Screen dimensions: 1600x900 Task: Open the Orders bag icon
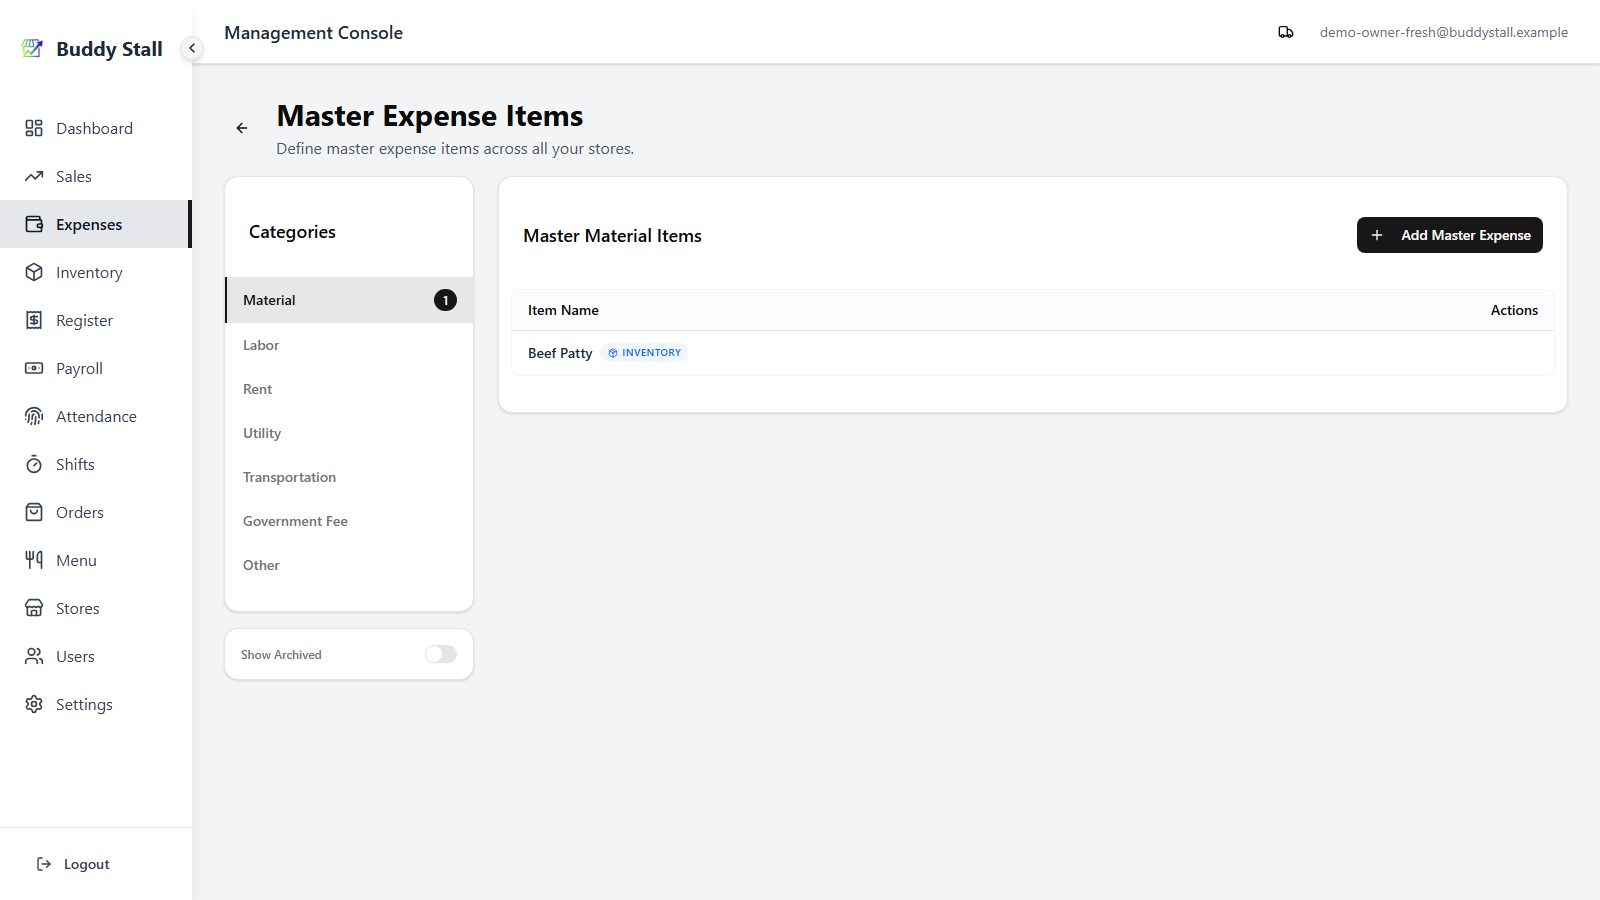coord(34,512)
